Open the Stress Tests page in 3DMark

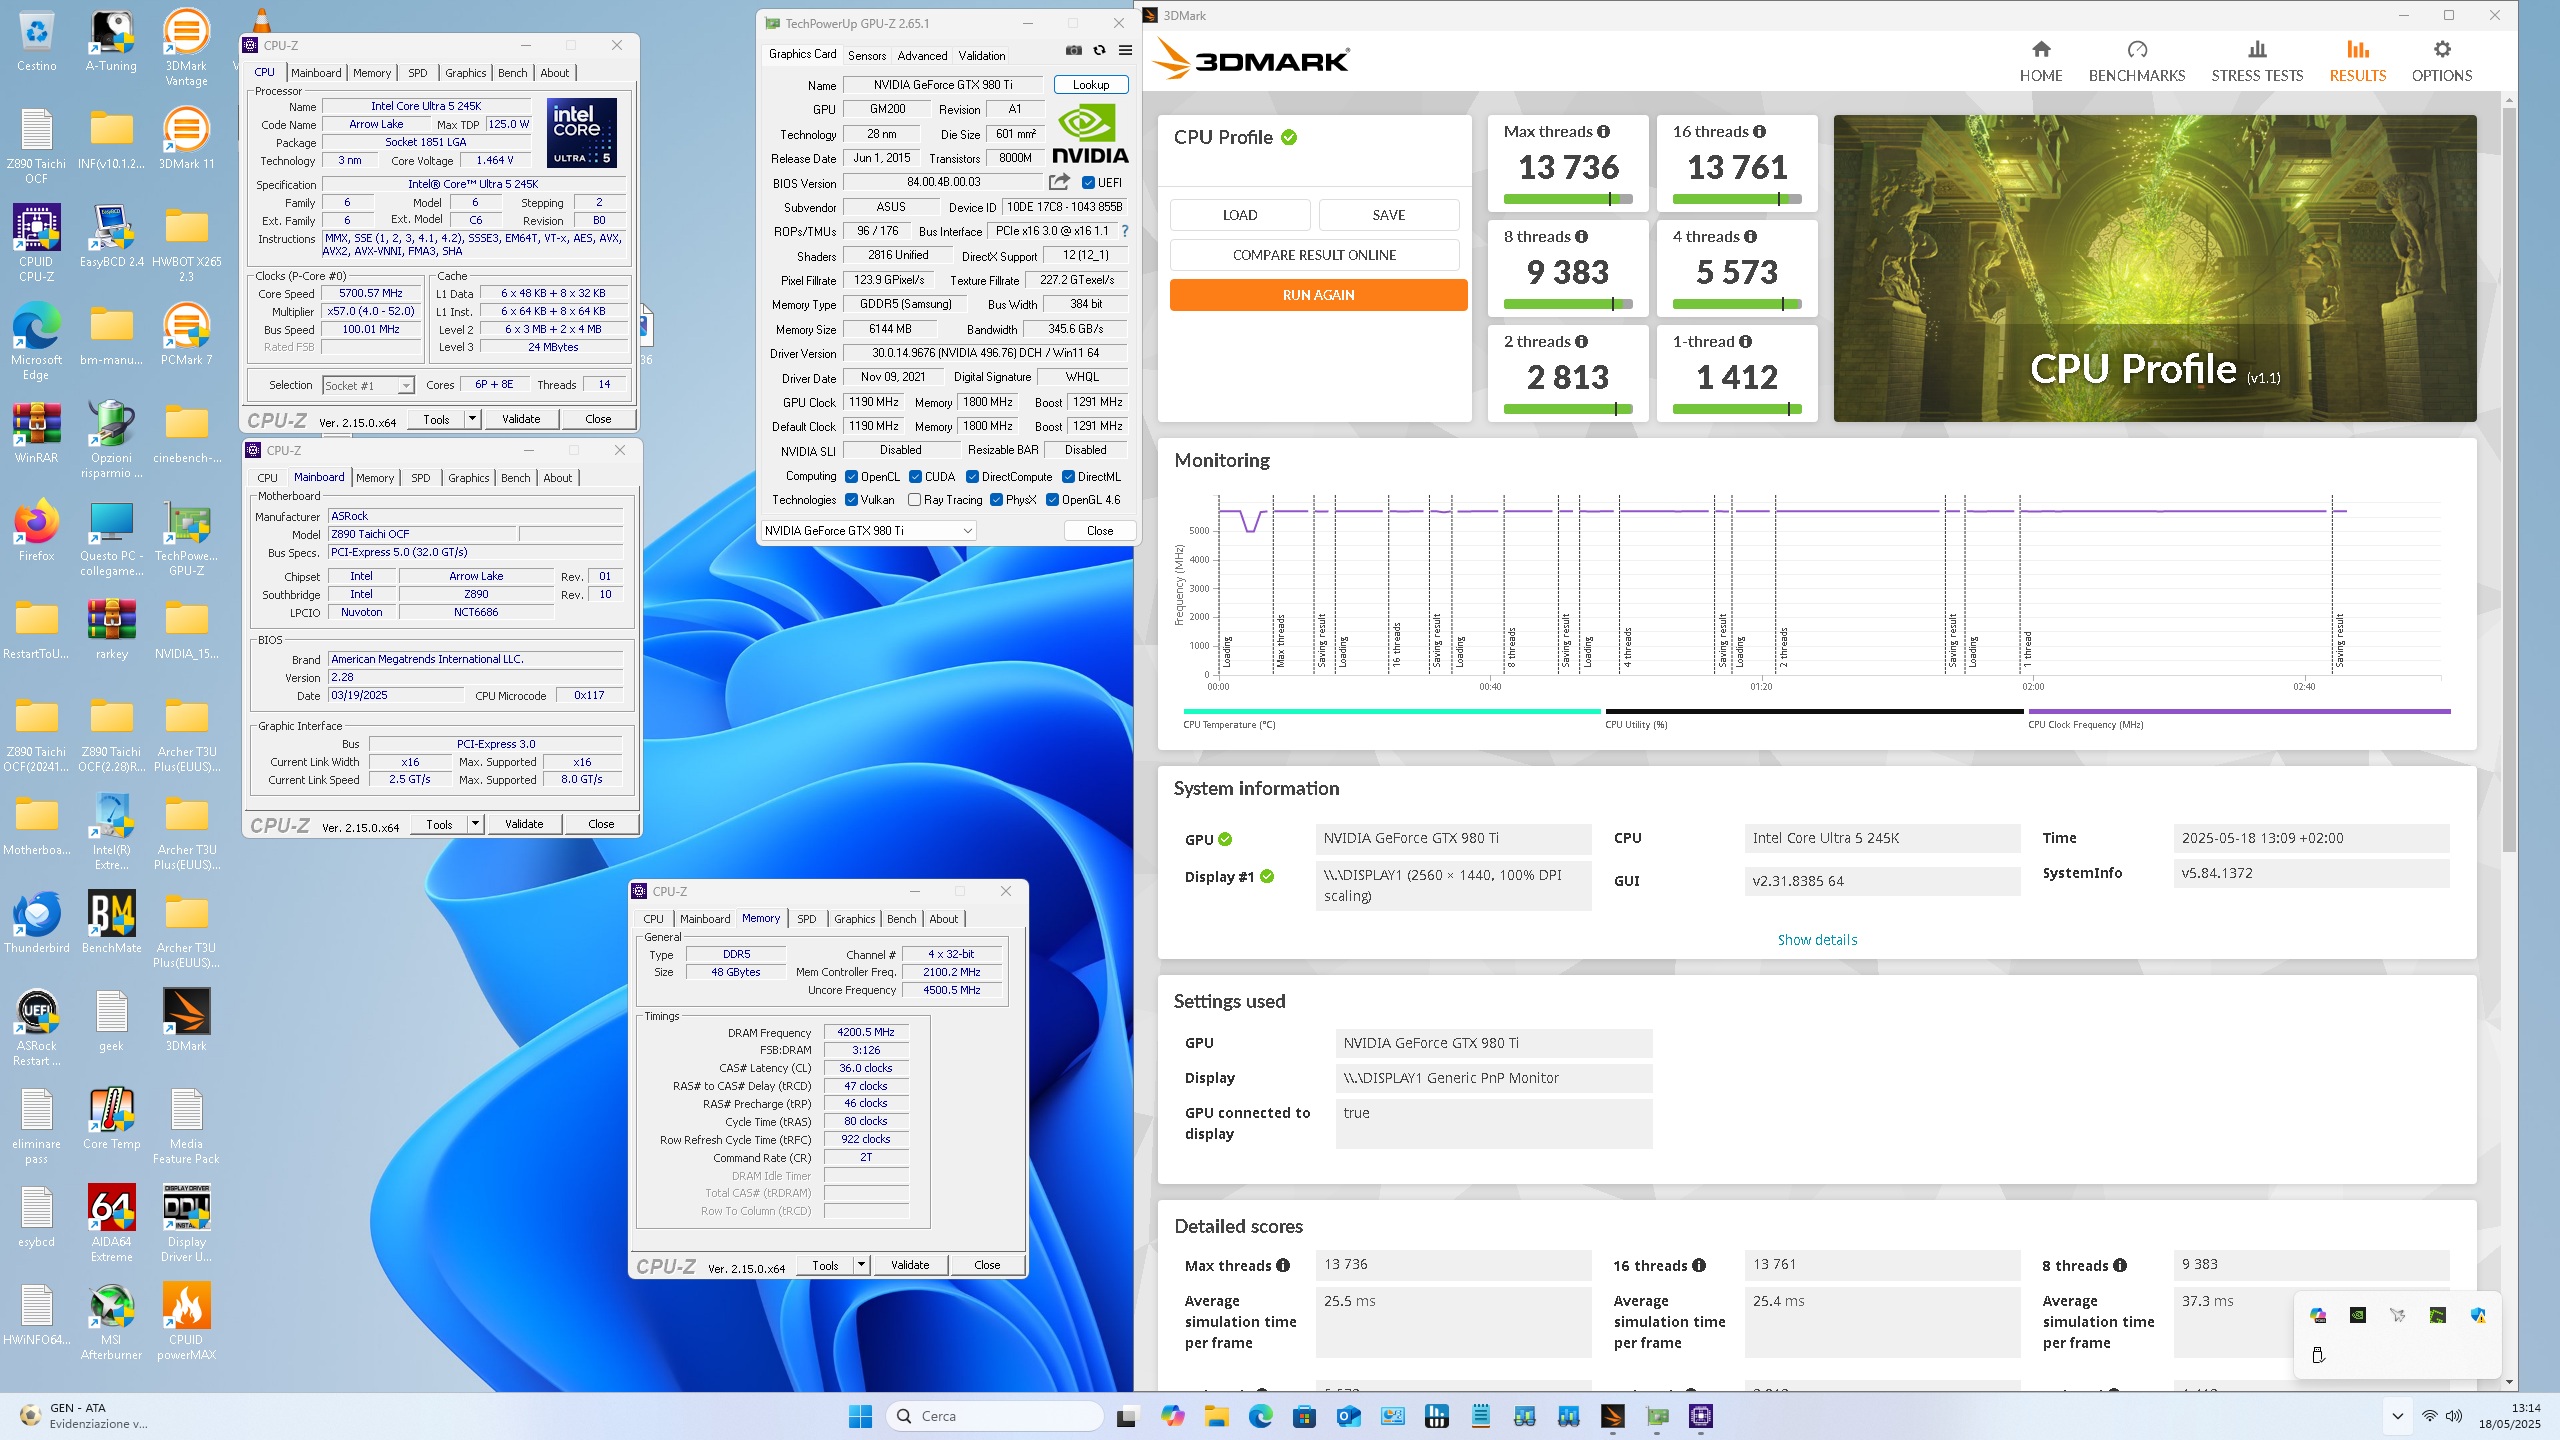coord(2256,61)
